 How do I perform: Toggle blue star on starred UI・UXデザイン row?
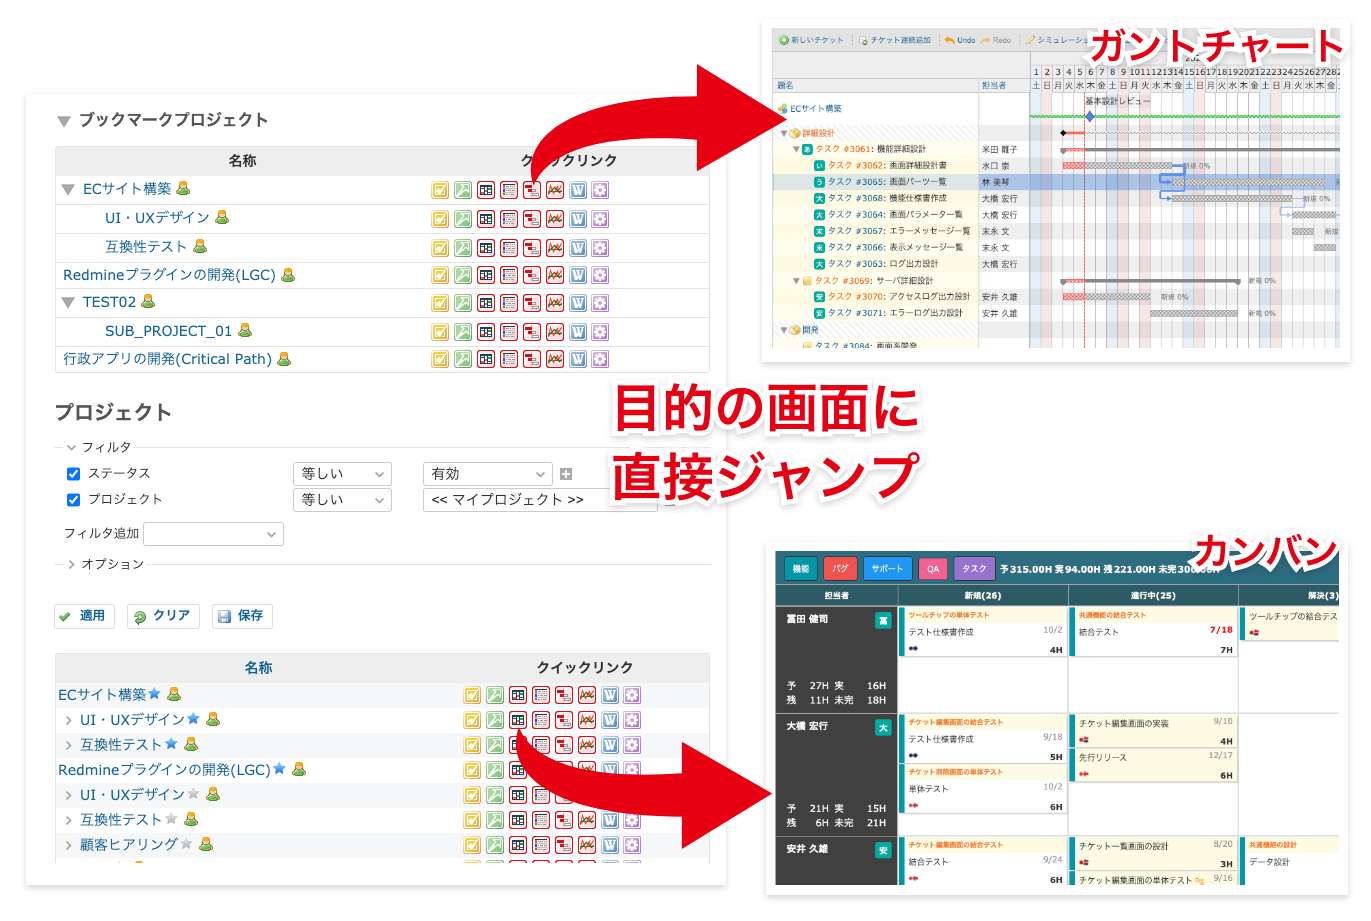point(193,719)
